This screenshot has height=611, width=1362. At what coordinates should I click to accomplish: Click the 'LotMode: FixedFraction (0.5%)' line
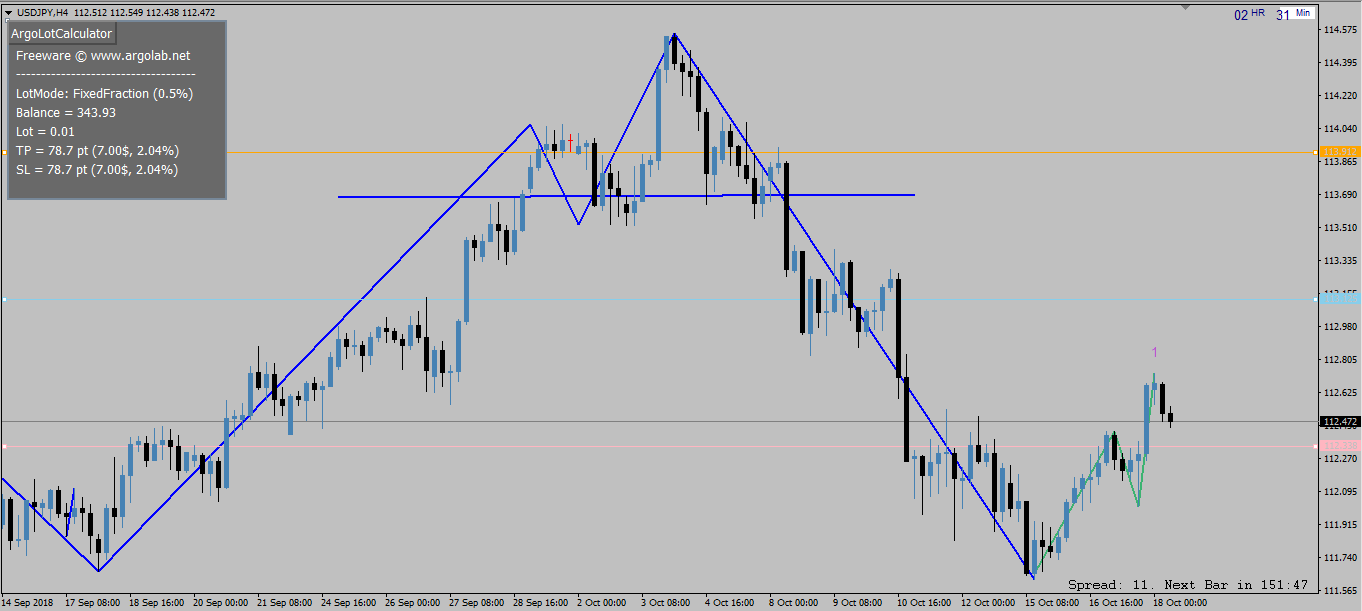(104, 93)
